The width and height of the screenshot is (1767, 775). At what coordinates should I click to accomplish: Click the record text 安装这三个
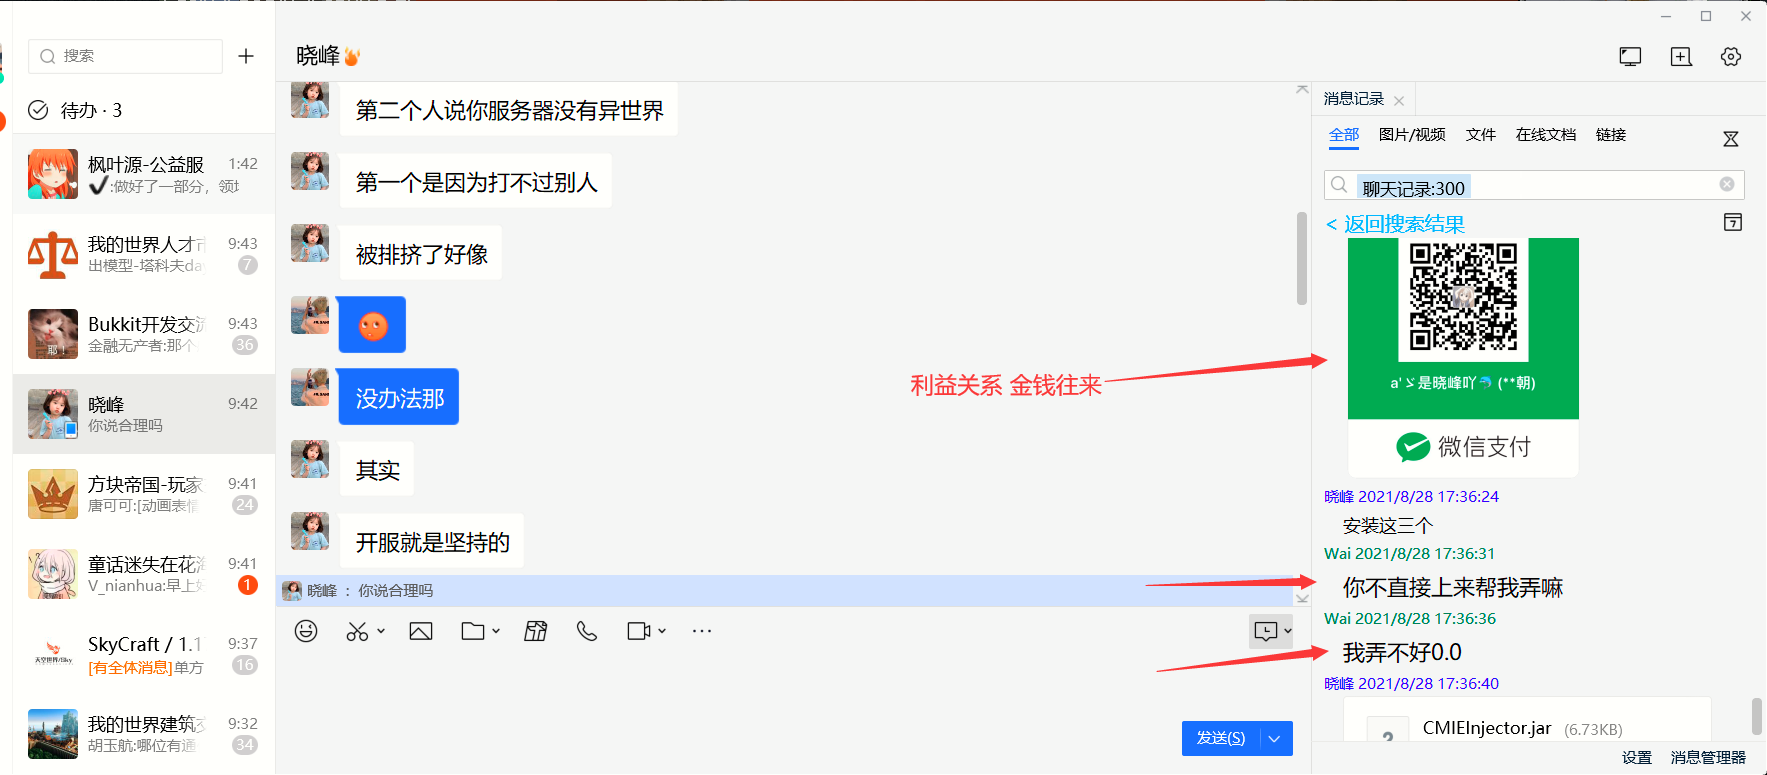click(1388, 526)
